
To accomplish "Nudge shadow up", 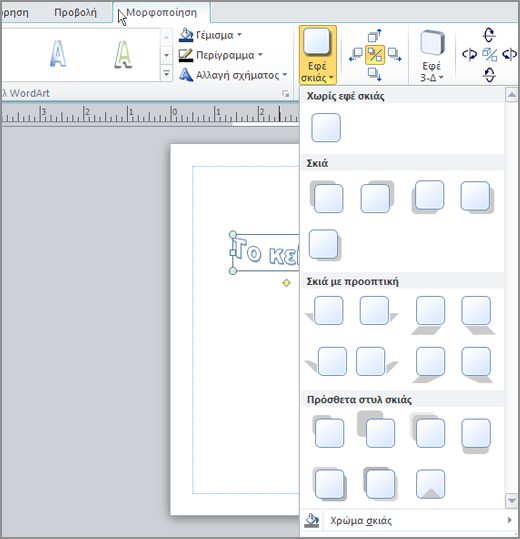I will 375,35.
